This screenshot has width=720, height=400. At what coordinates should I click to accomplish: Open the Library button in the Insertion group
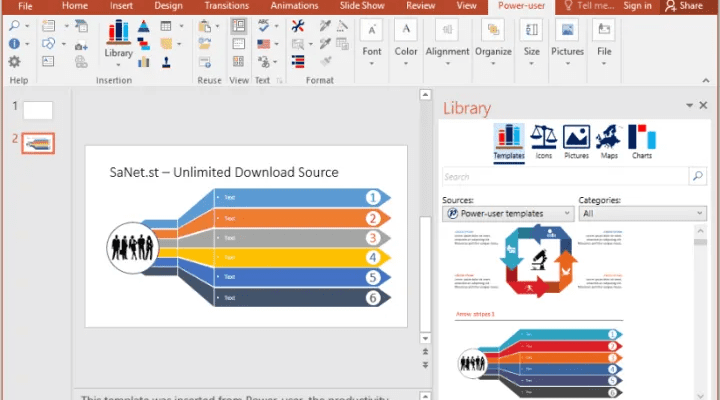pos(118,43)
